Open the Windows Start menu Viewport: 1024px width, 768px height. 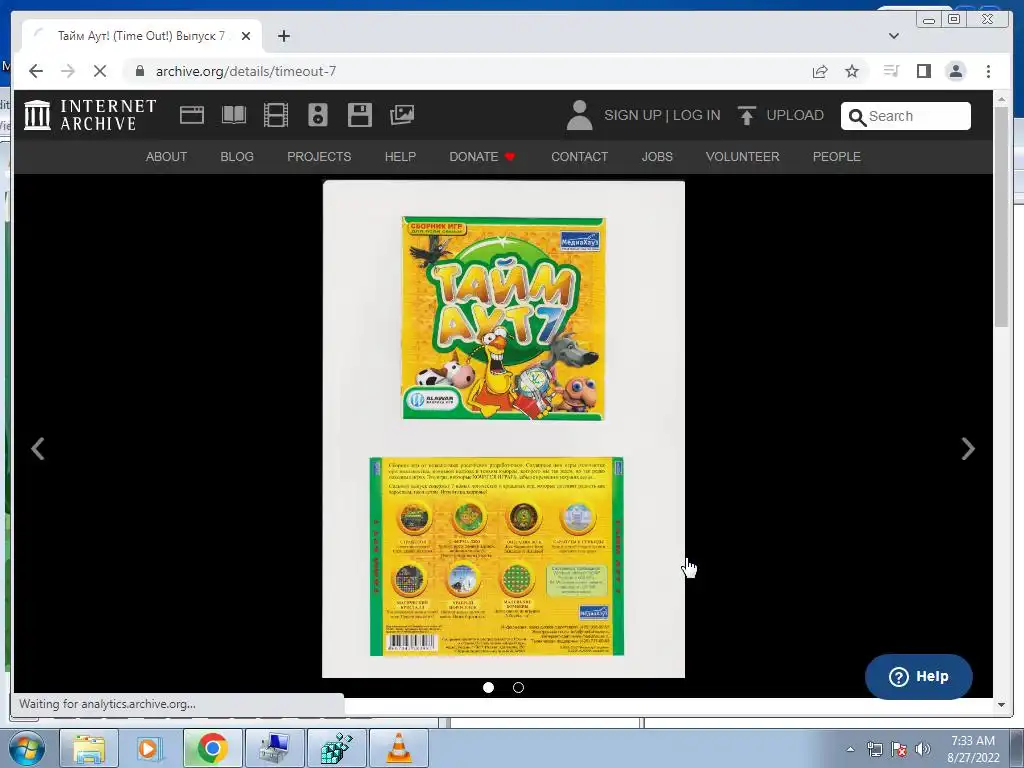25,748
